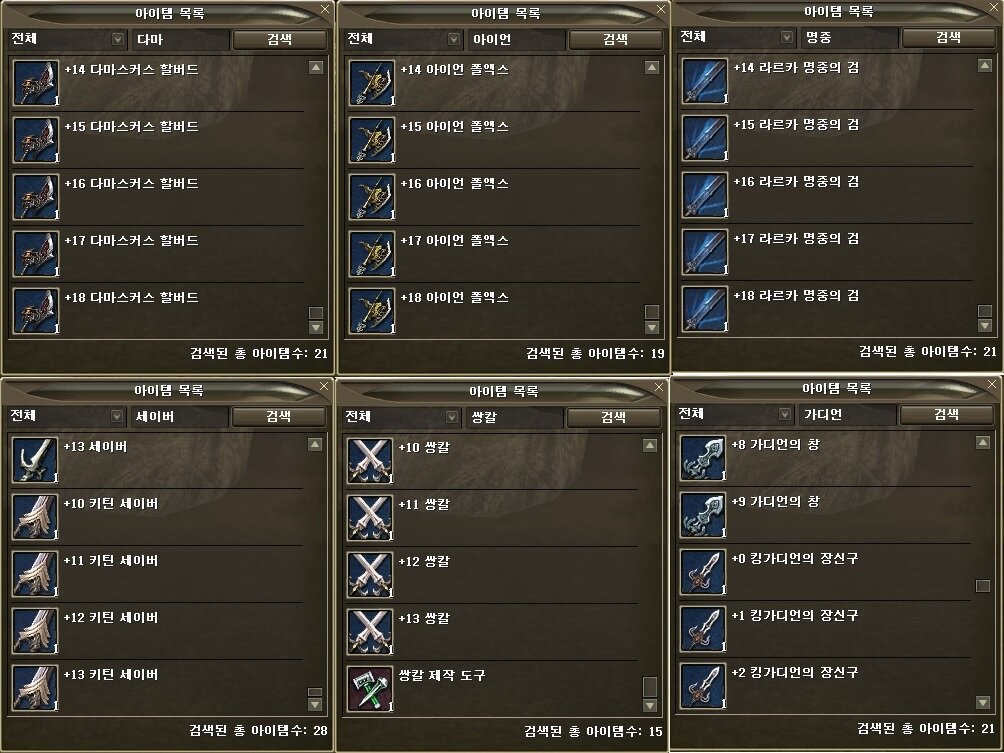Select the +16 라르카 명중의 검 sword icon
The width and height of the screenshot is (1004, 753).
[x=704, y=195]
